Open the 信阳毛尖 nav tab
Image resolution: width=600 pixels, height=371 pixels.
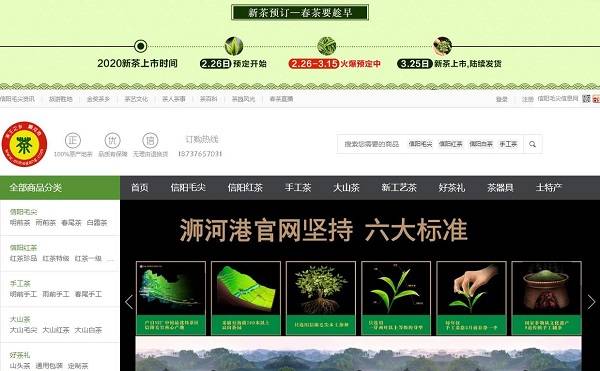(188, 187)
